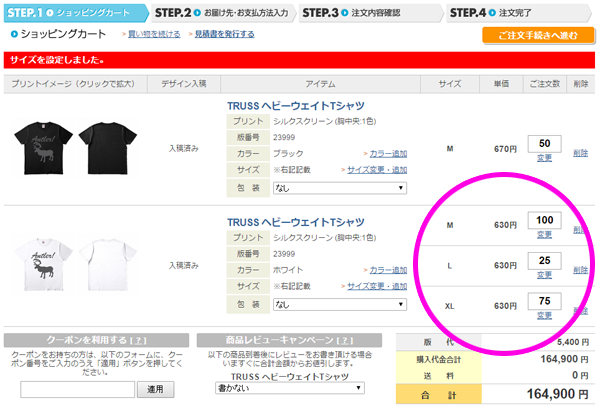Enlarge the black T-shirt back image
Image resolution: width=600 pixels, height=406 pixels.
pyautogui.click(x=108, y=148)
